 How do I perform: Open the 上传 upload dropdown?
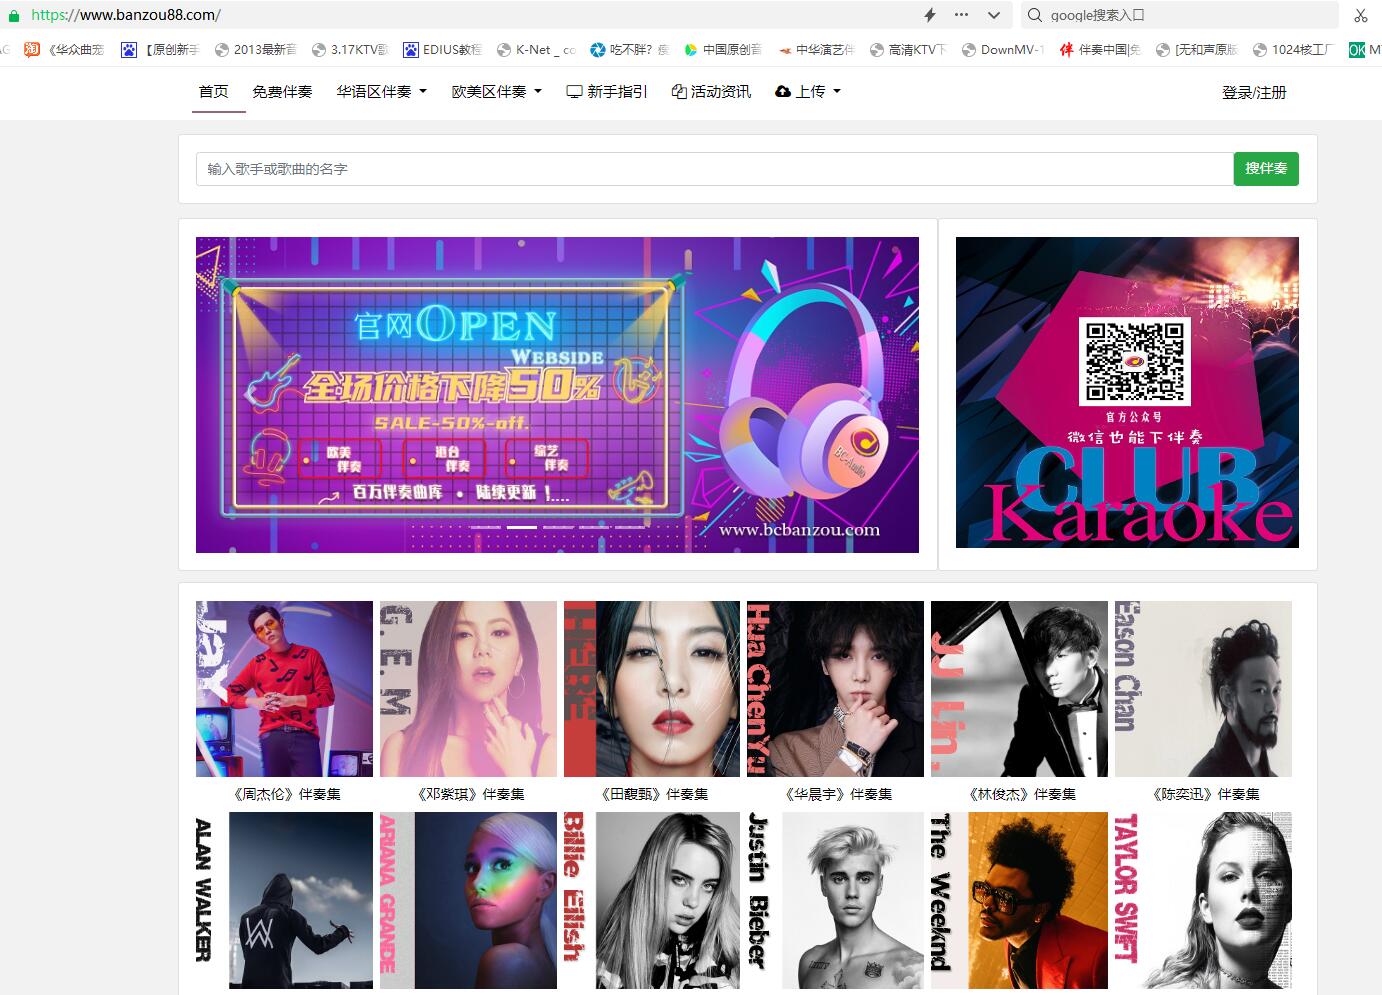click(x=808, y=92)
